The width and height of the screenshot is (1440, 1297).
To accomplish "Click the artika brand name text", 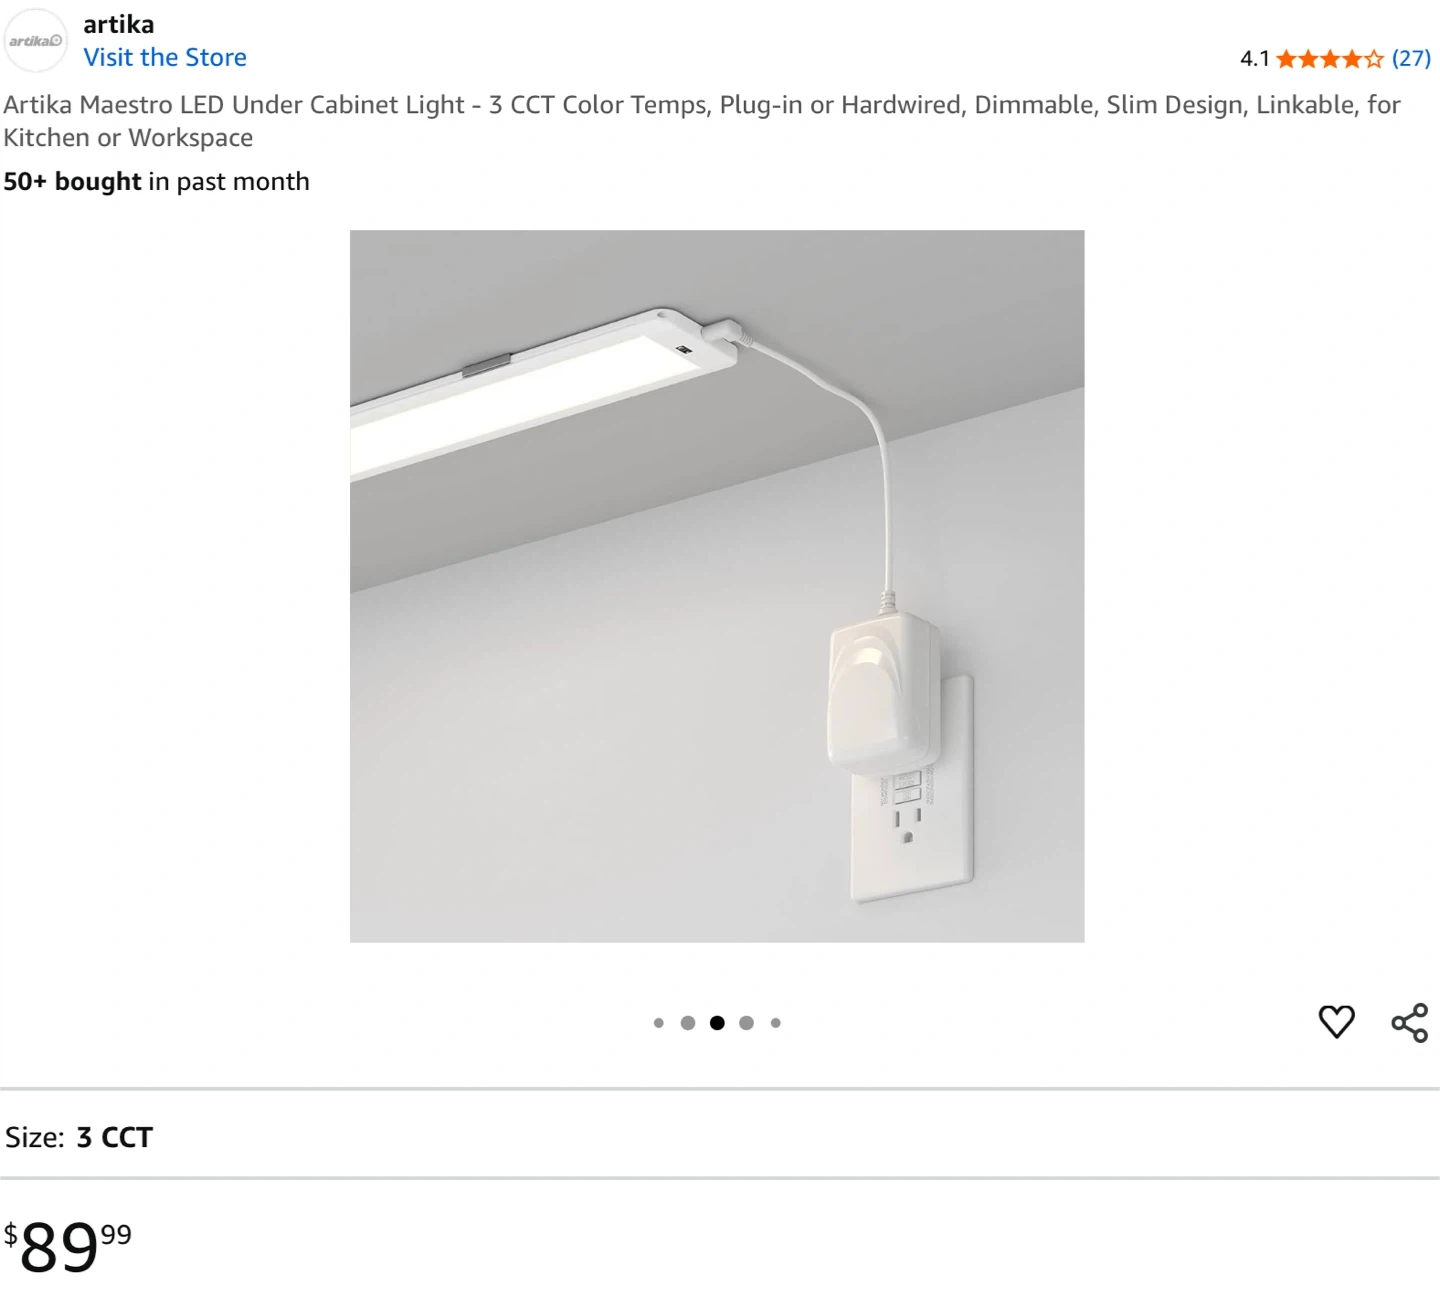I will click(119, 24).
